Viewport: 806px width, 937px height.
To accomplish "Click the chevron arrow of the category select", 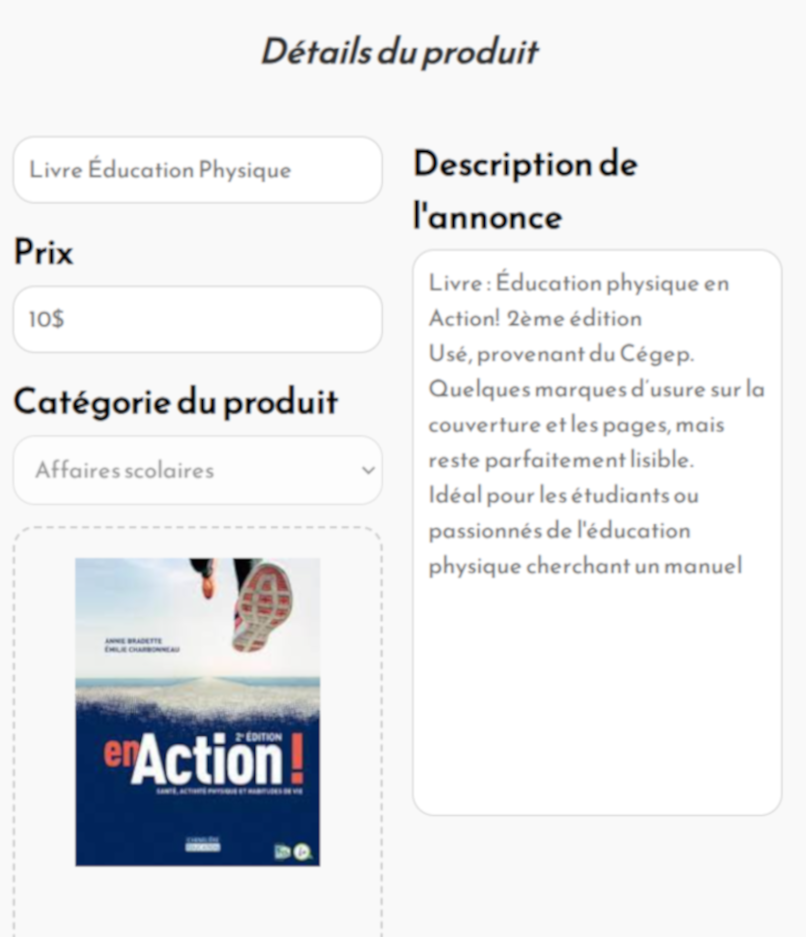I will pyautogui.click(x=368, y=470).
